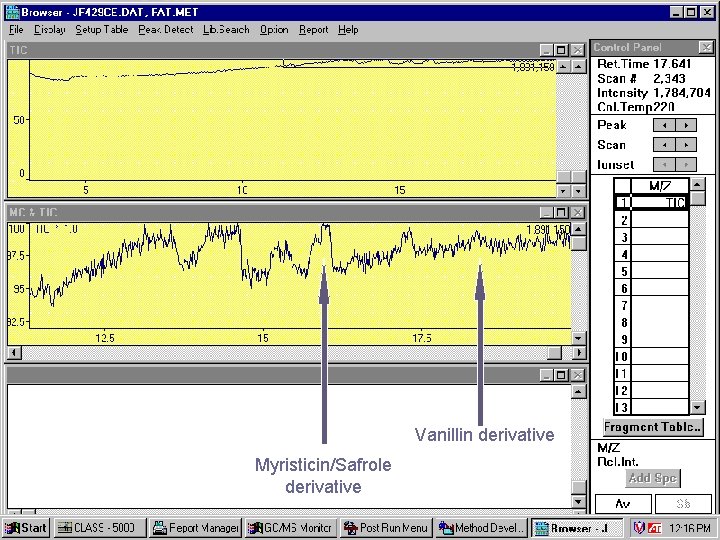Click M/Z table scrollbar up arrow
Screen dimensions: 720x540
pyautogui.click(x=698, y=185)
